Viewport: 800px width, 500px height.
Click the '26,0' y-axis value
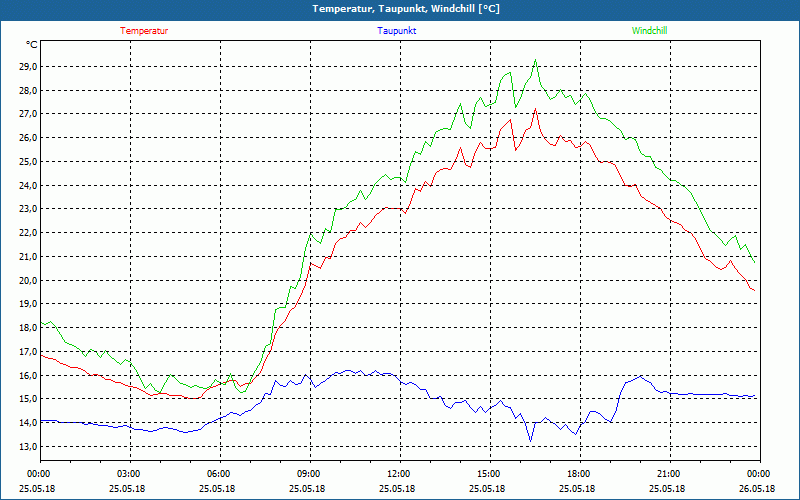28,138
